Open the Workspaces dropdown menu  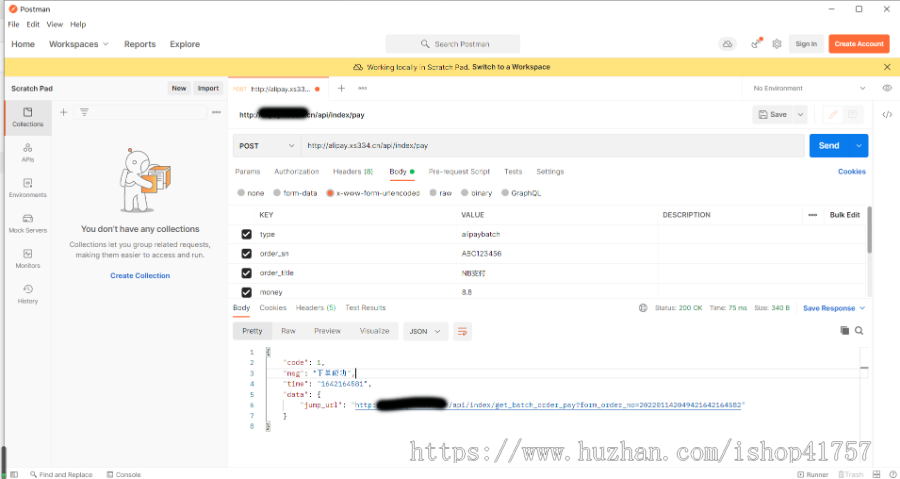pyautogui.click(x=79, y=44)
